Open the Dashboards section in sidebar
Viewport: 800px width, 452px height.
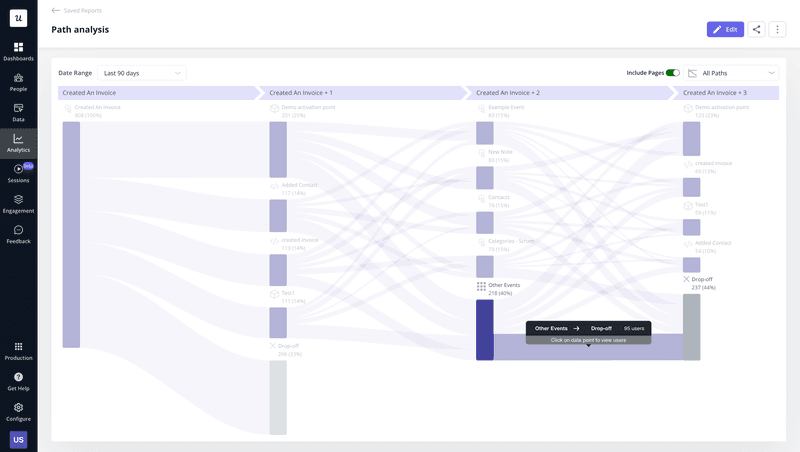point(18,52)
